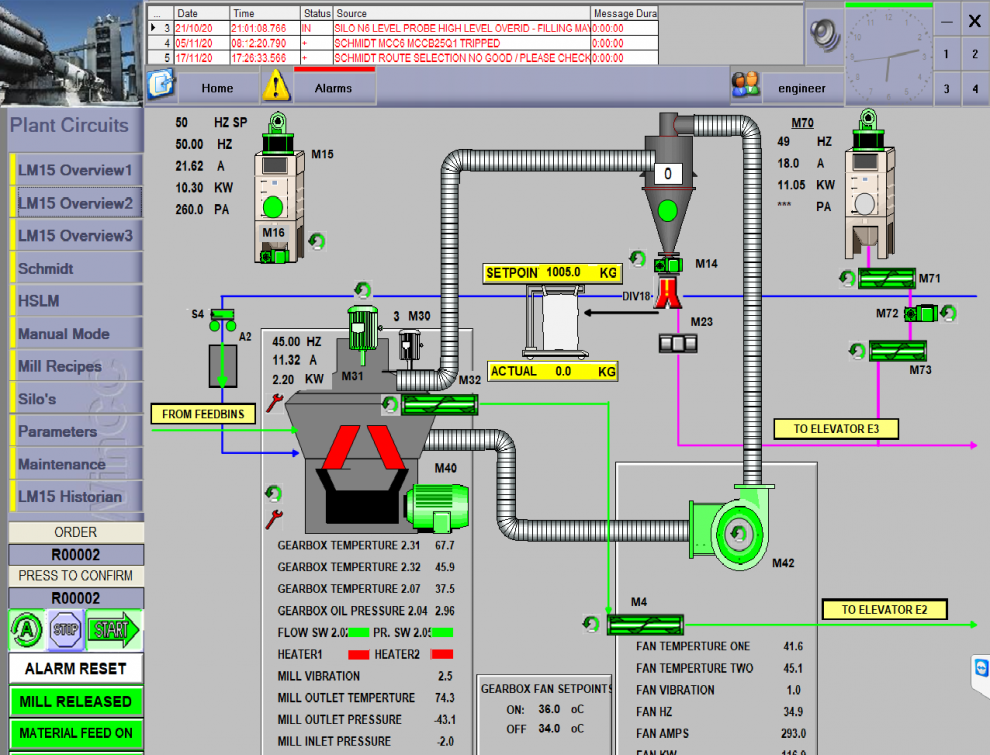The height and width of the screenshot is (755, 990).
Task: Mute the alarm speaker icon
Action: (x=825, y=35)
